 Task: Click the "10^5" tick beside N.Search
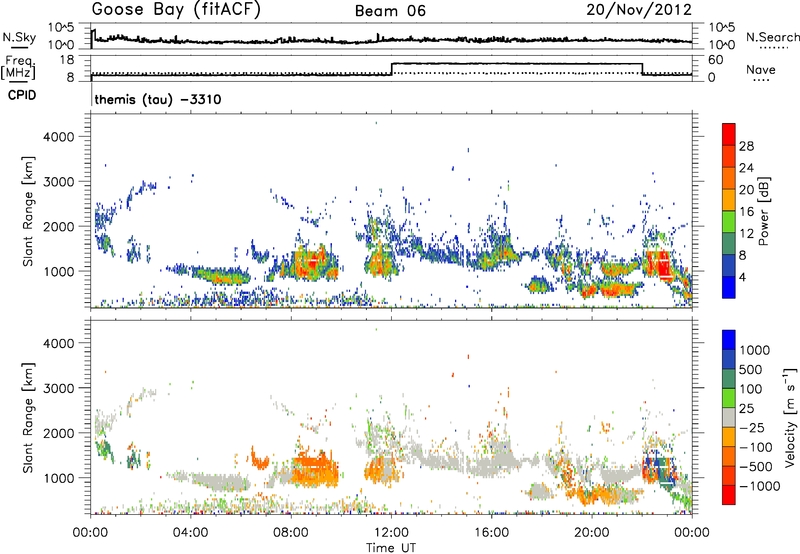pyautogui.click(x=722, y=28)
